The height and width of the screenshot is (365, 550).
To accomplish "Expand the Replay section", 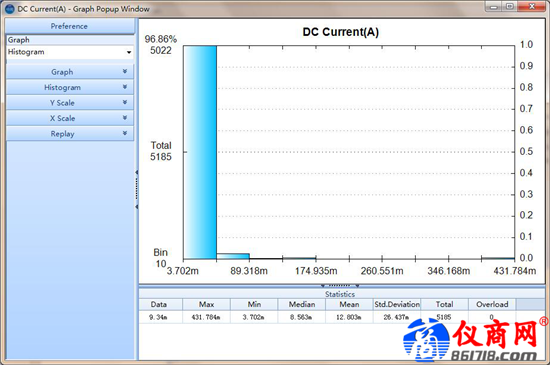I will point(69,134).
